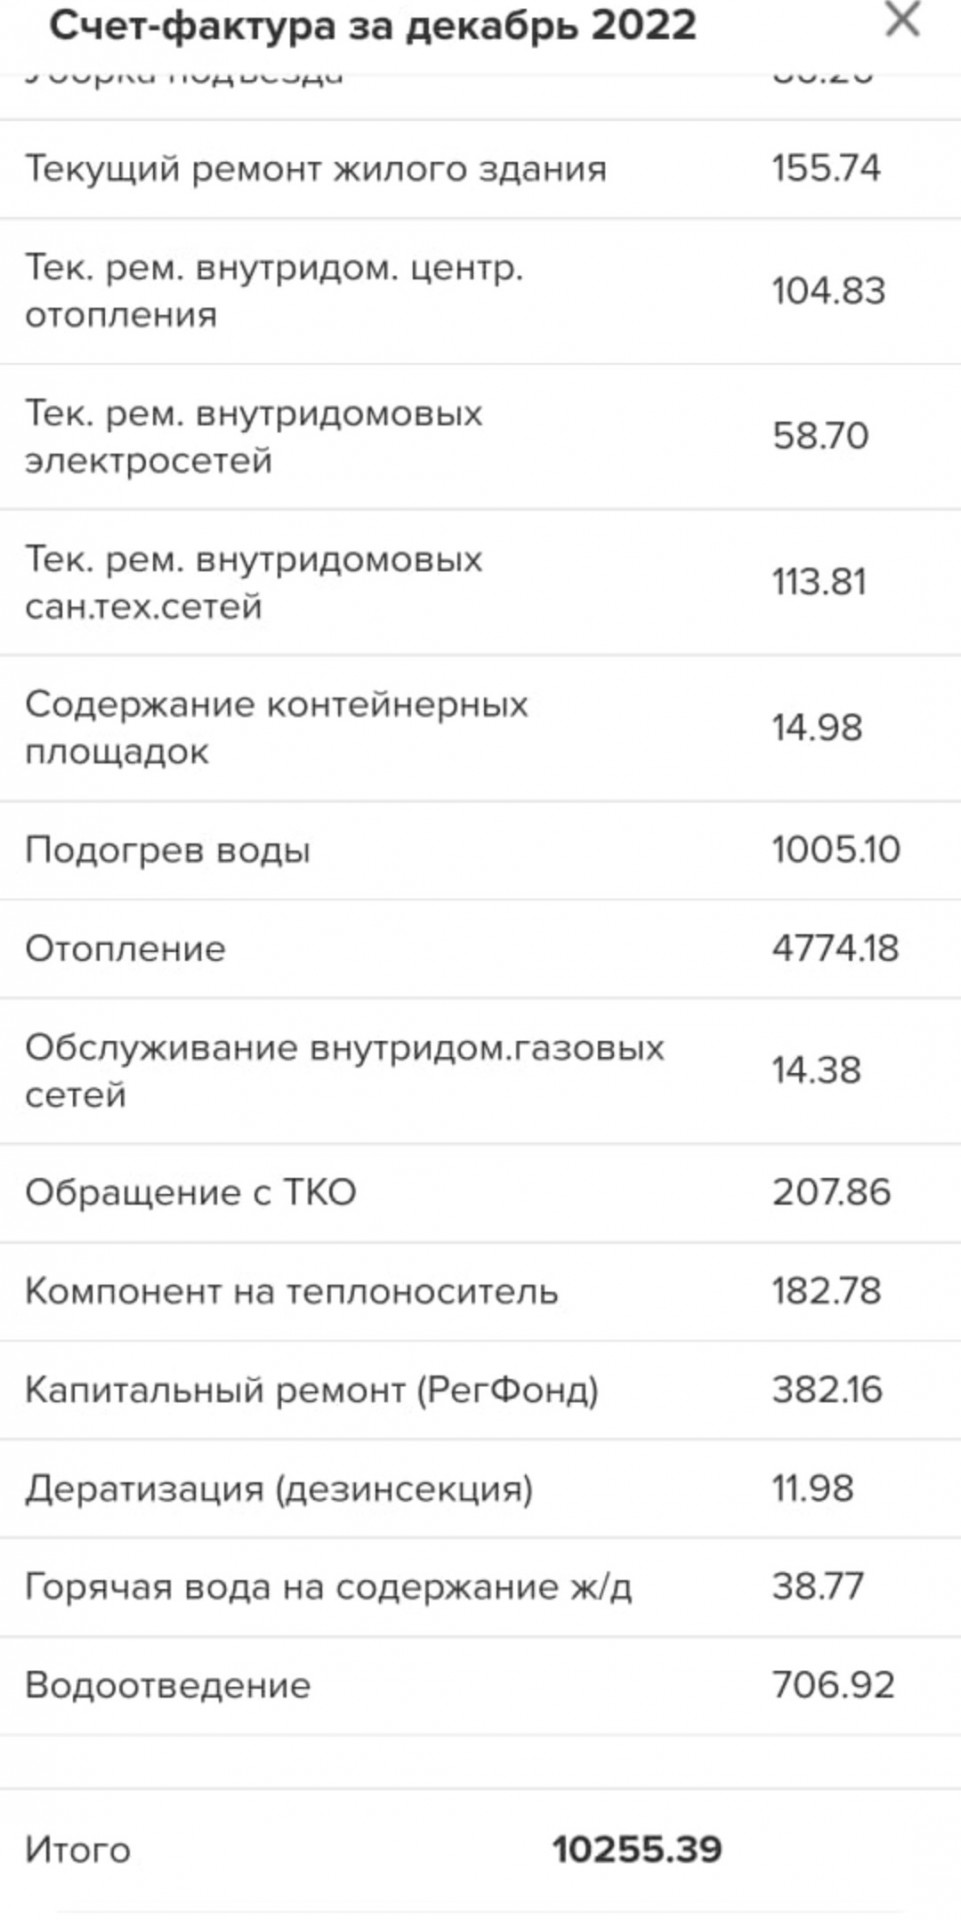
Task: Tap the 4774.18 heating amount
Action: [835, 948]
